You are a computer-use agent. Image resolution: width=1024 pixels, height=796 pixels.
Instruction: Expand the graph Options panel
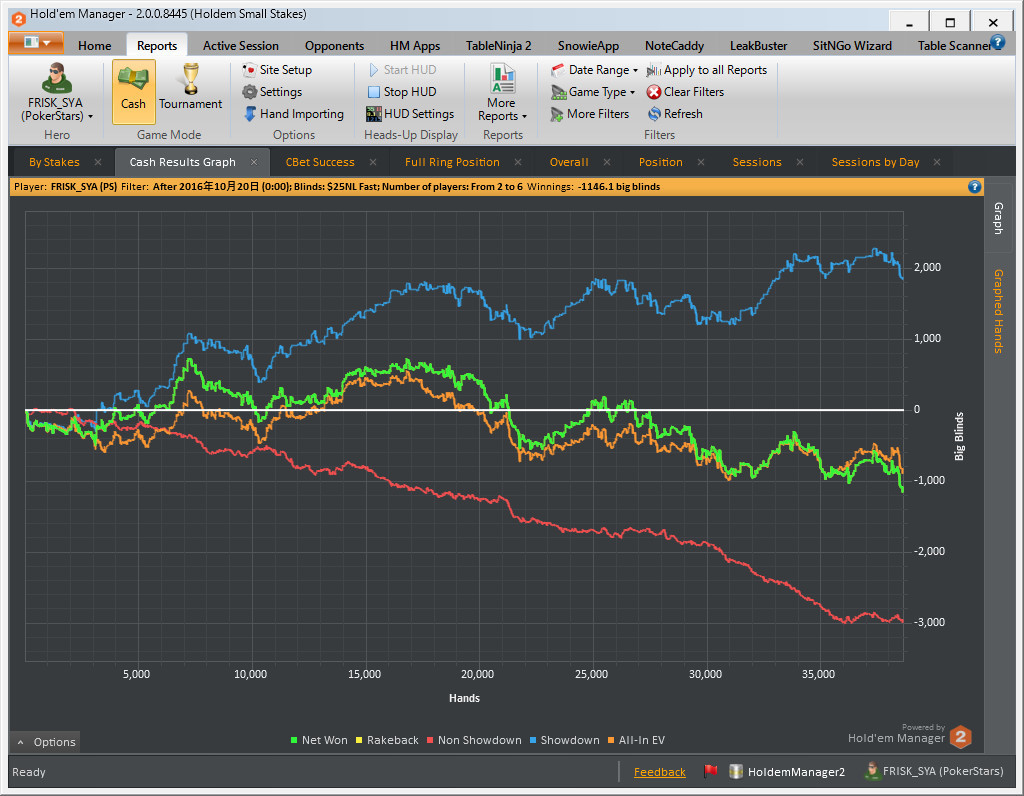coord(46,742)
